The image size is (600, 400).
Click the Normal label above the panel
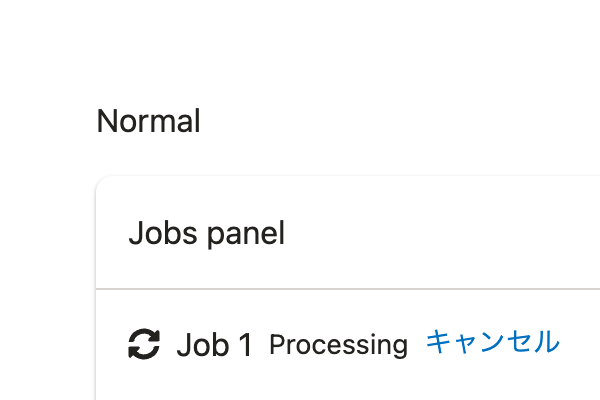148,121
